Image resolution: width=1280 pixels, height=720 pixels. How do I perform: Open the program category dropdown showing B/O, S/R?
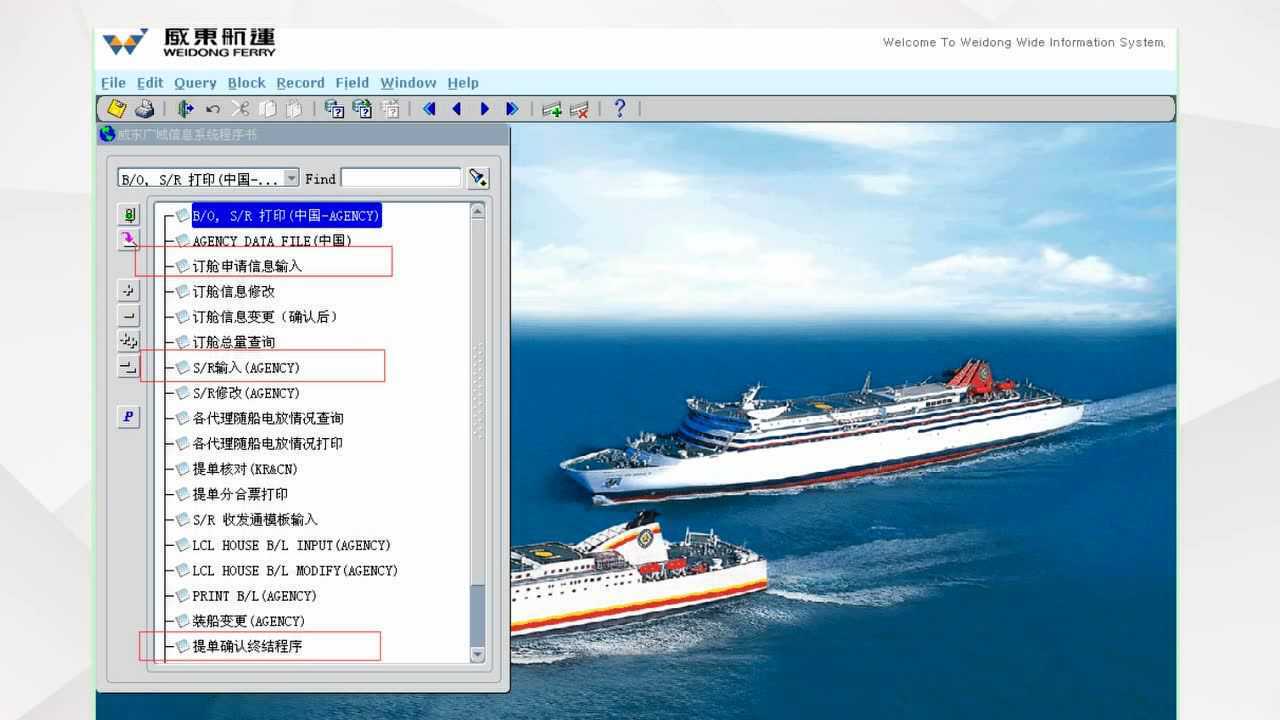pyautogui.click(x=290, y=177)
